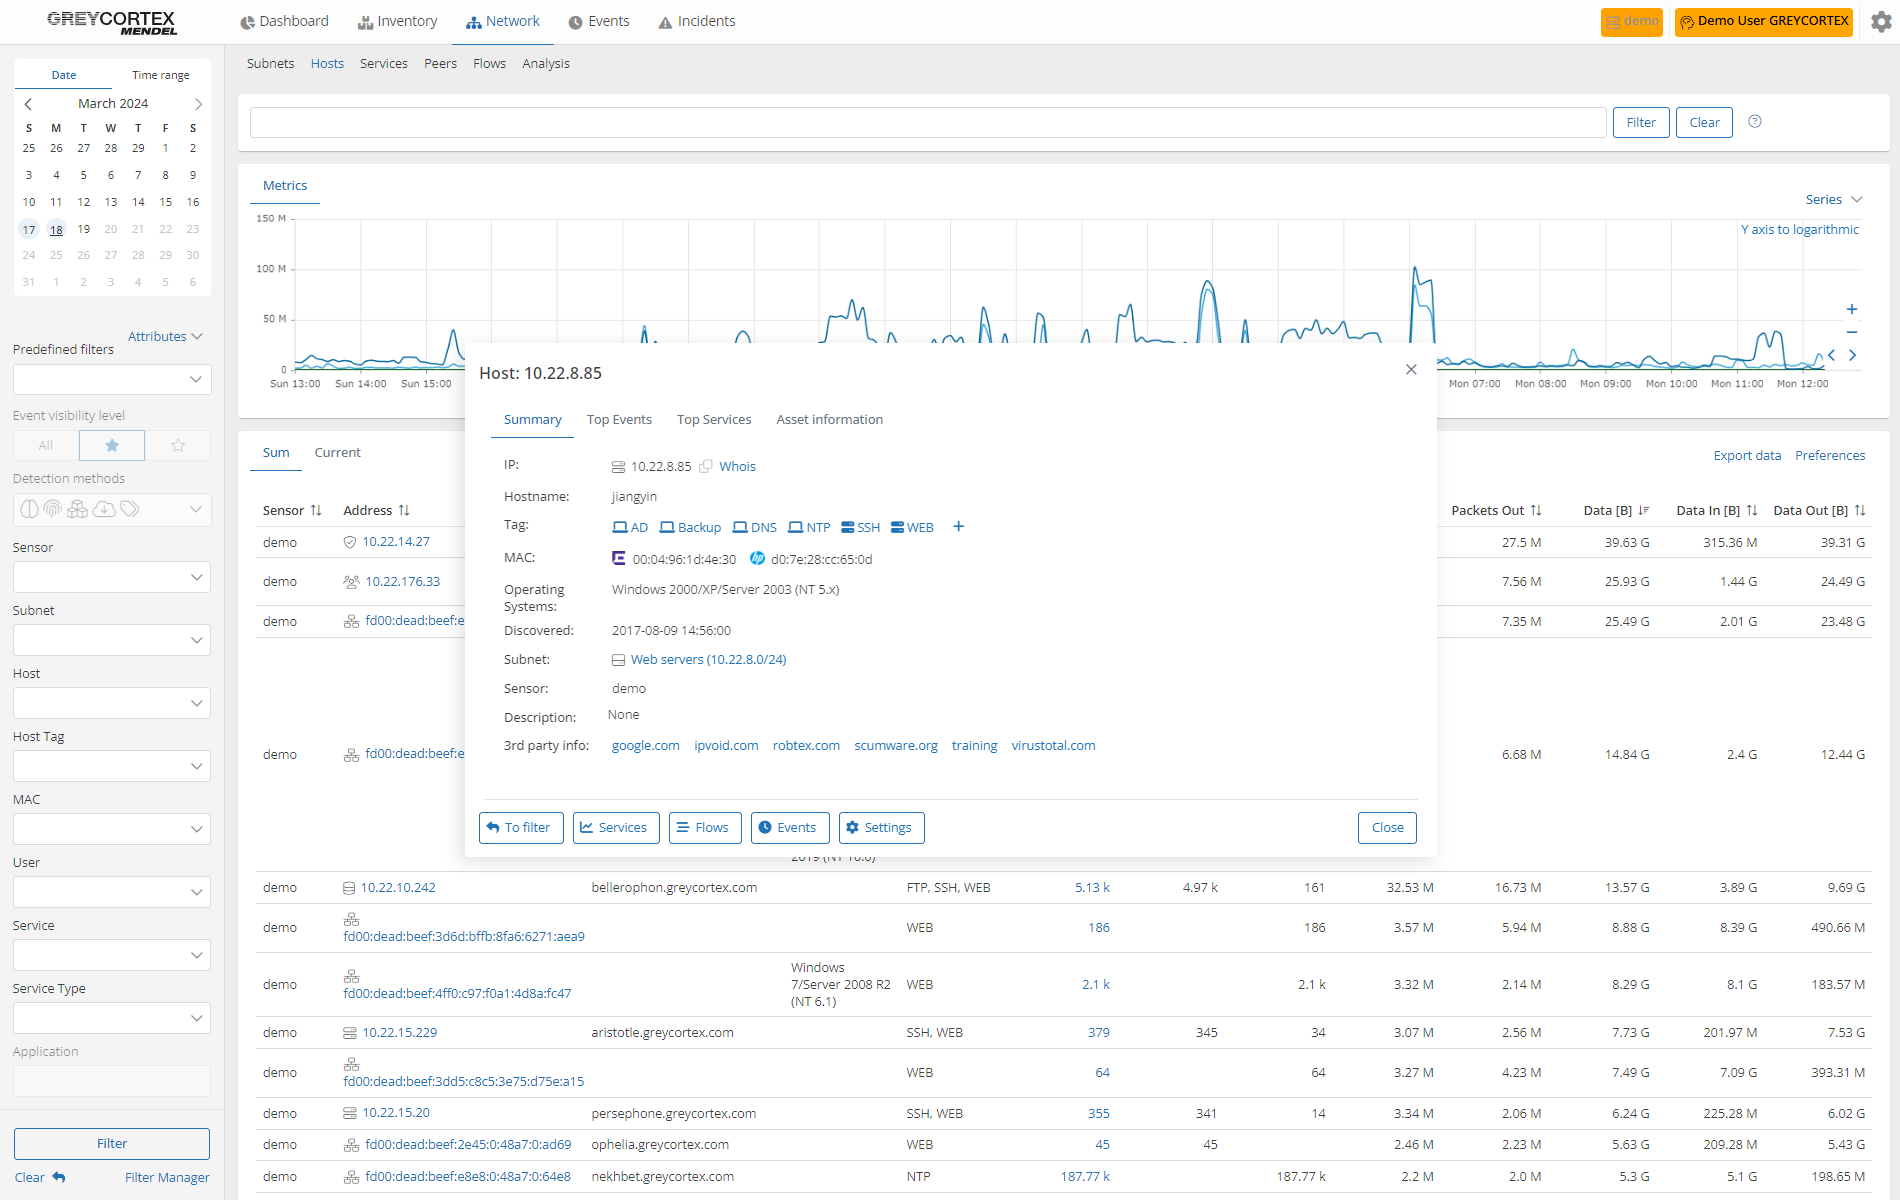Select the cubes detection method icon
This screenshot has width=1900, height=1200.
(x=77, y=508)
